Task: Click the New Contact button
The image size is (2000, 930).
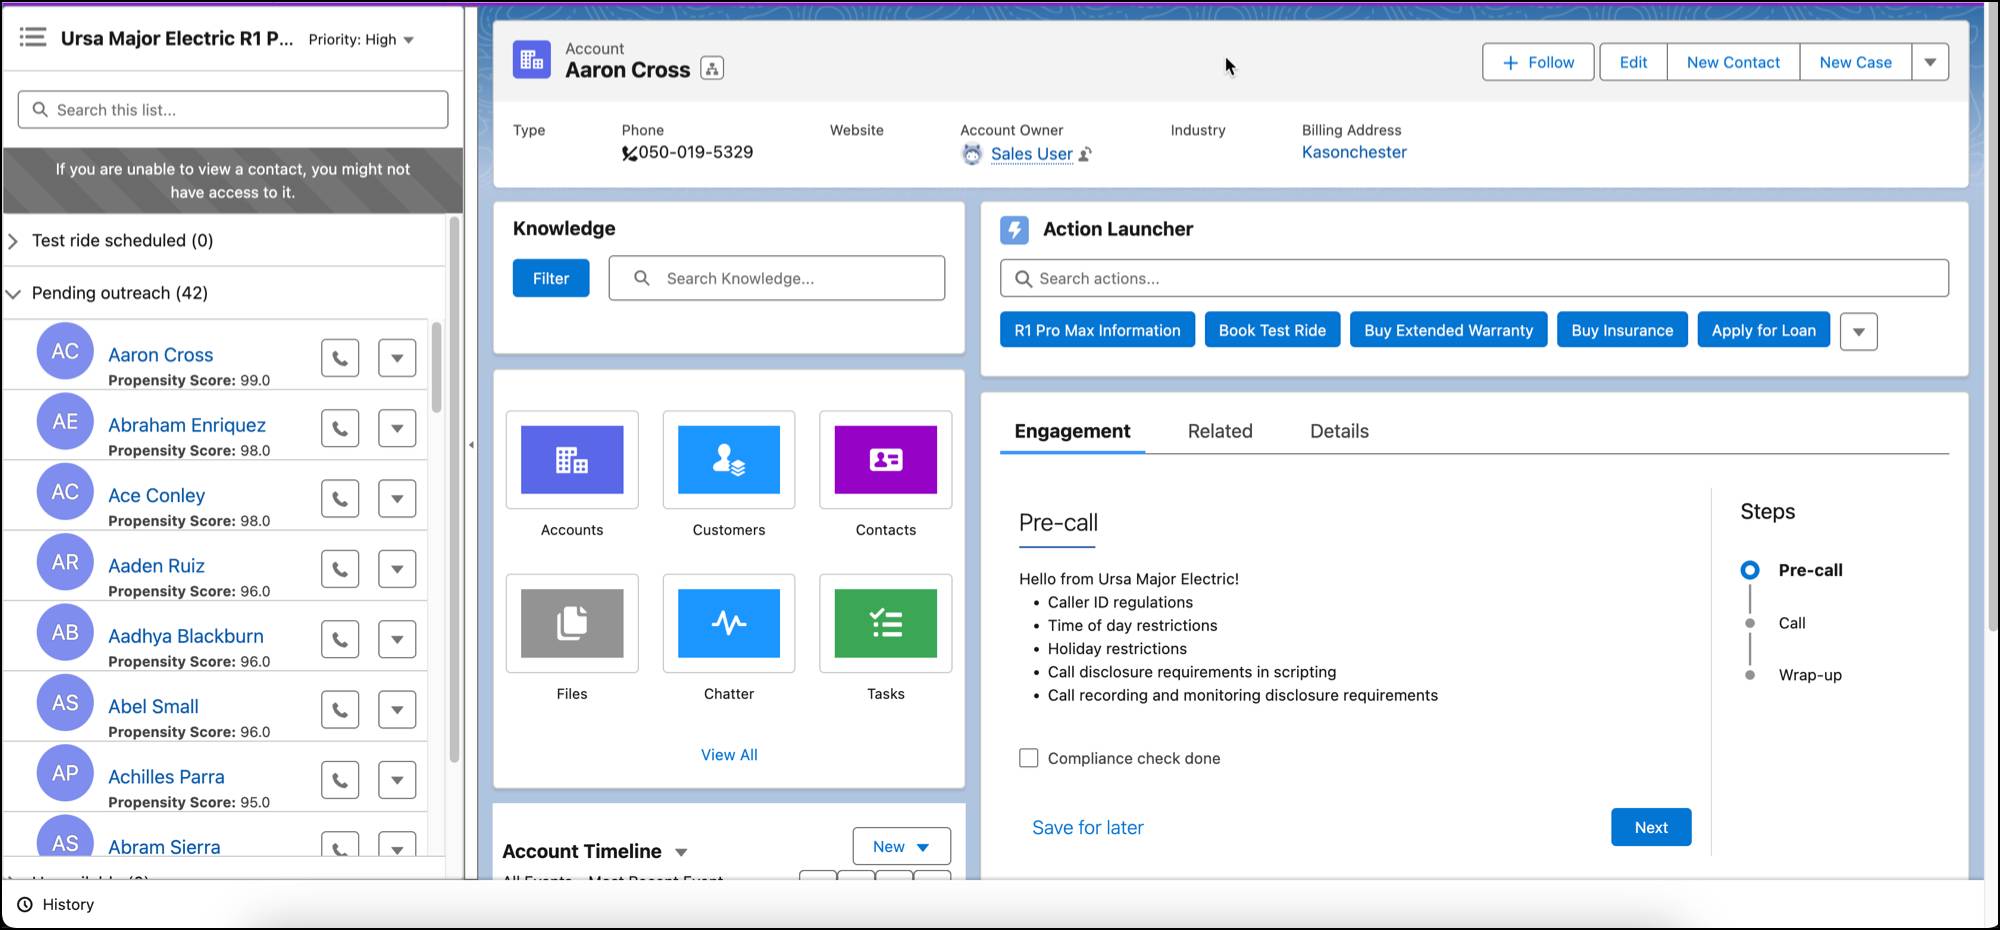Action: click(1733, 62)
